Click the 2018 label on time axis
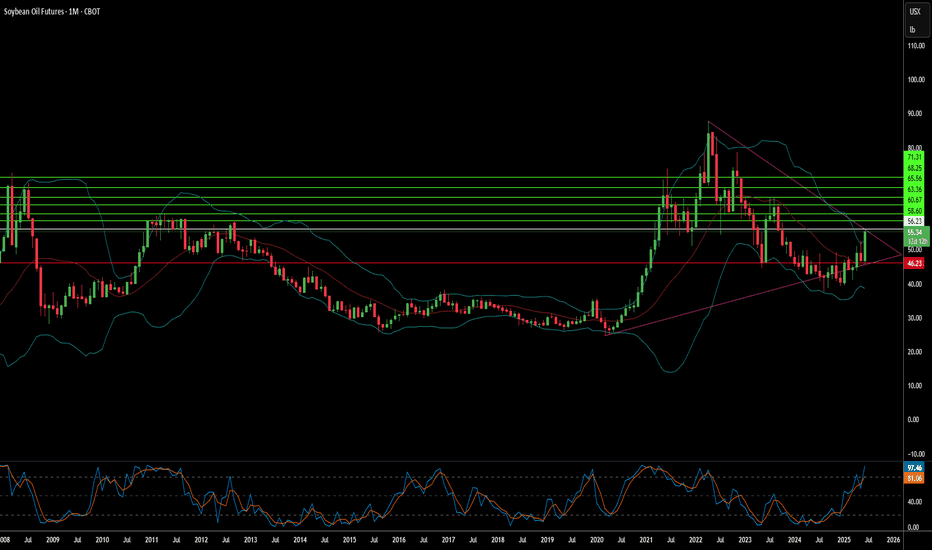Screen dimensions: 932x550 coord(498,540)
